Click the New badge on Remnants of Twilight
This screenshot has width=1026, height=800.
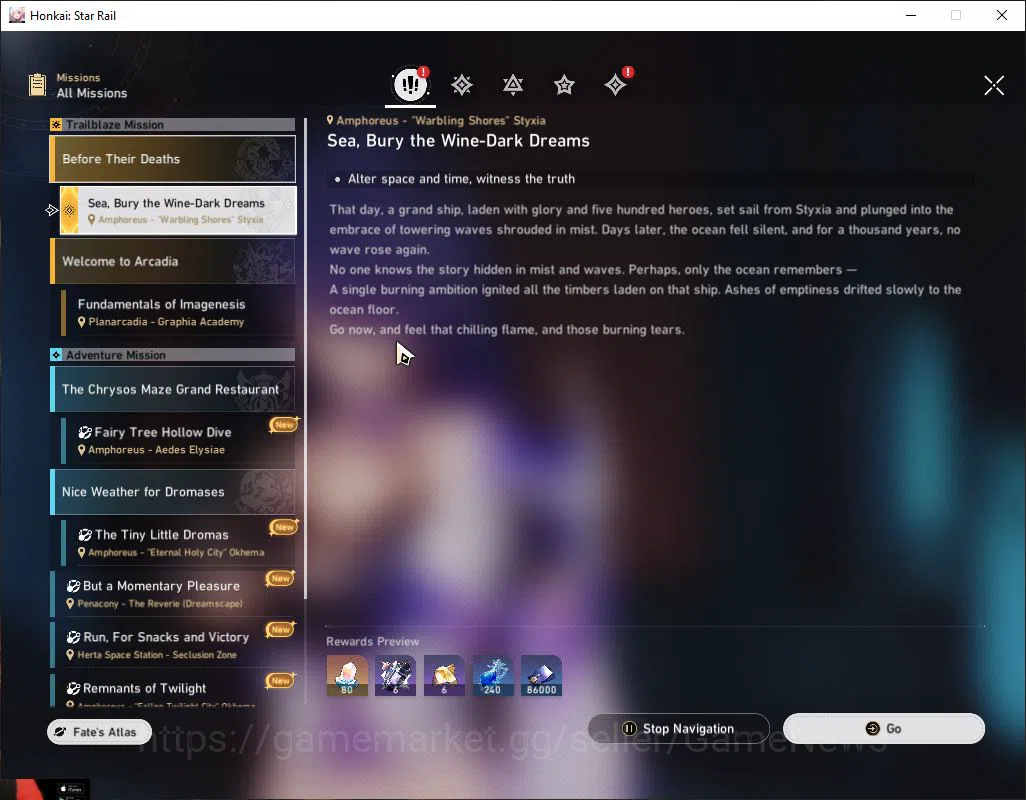[281, 680]
